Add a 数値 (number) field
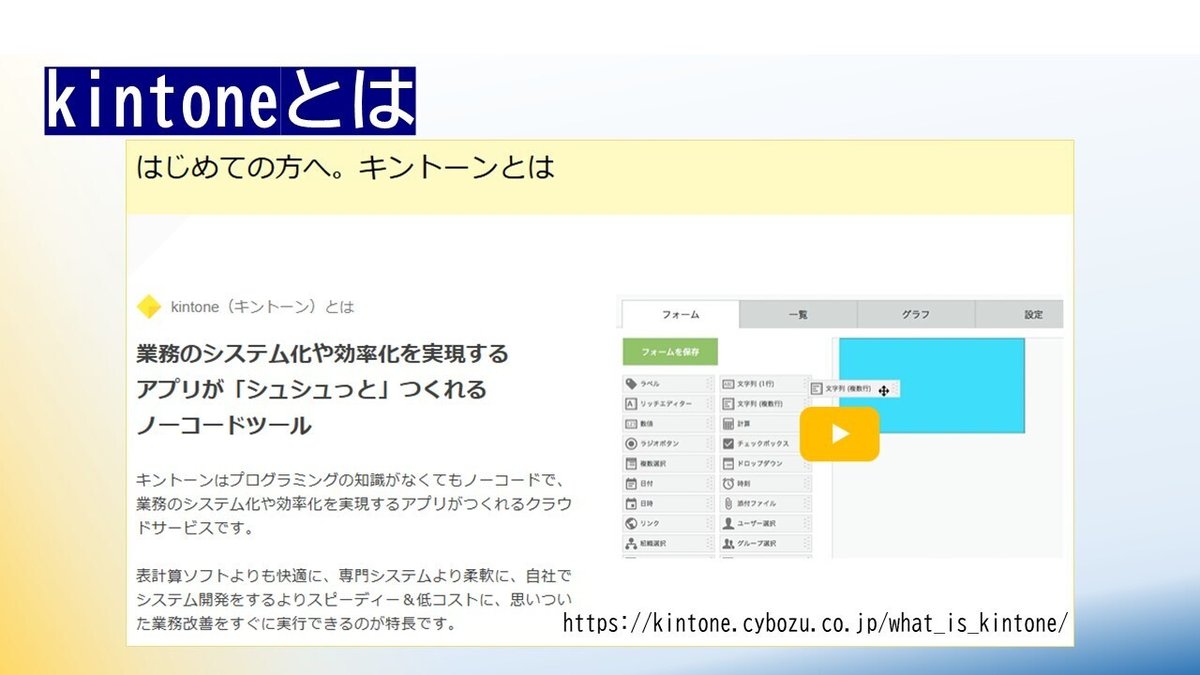 pos(668,423)
